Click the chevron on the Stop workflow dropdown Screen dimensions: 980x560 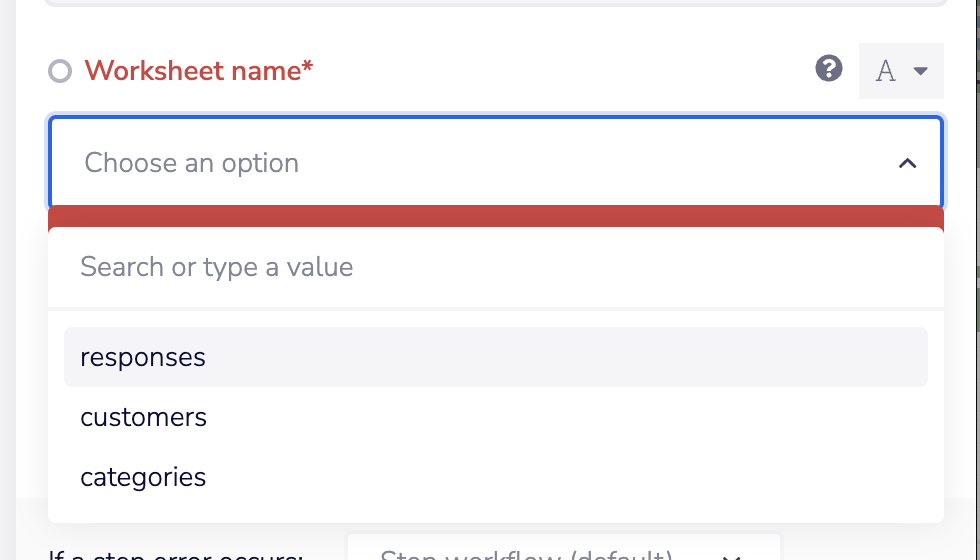click(x=731, y=555)
